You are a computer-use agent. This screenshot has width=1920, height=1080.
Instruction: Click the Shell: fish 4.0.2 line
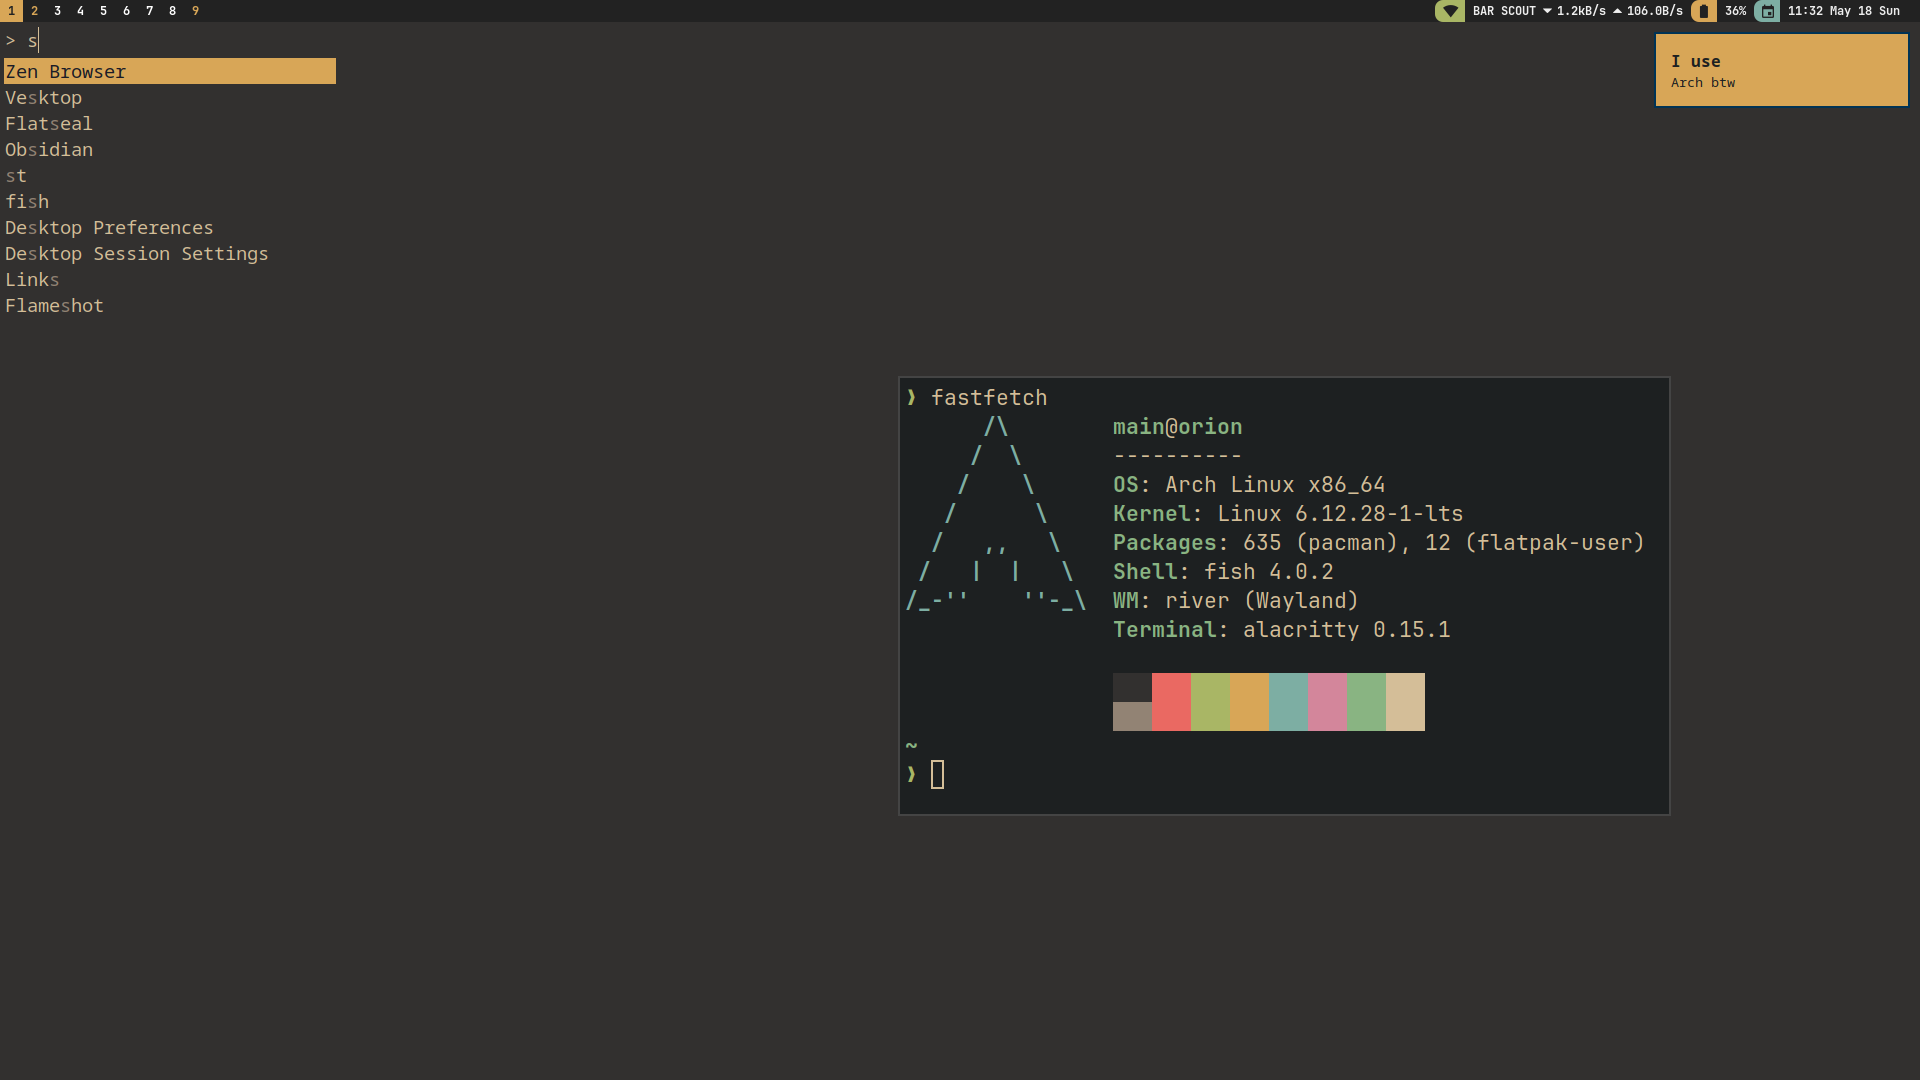click(x=1223, y=572)
